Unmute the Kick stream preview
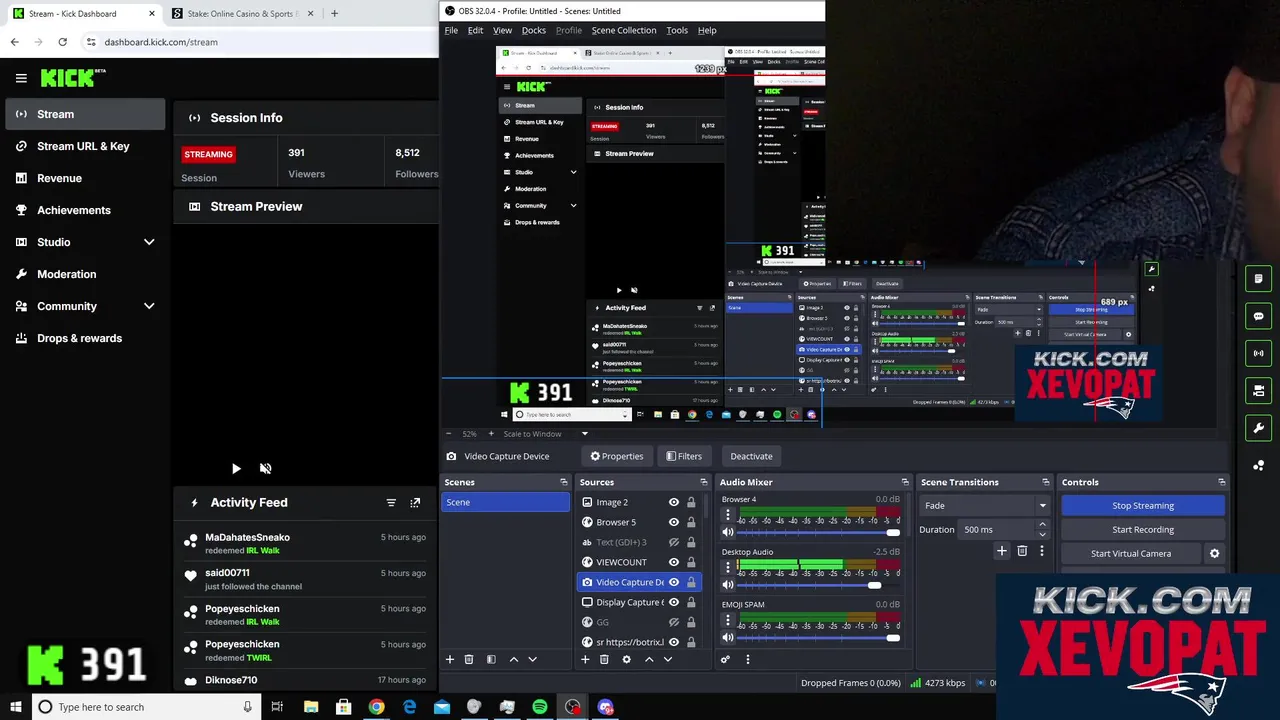1280x720 pixels. pos(265,468)
